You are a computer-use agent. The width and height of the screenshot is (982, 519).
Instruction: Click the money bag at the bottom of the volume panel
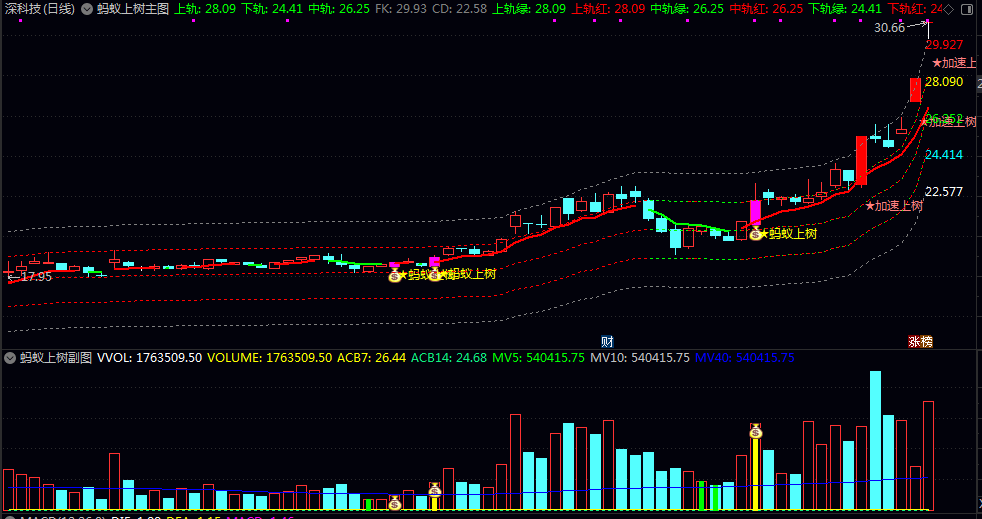pyautogui.click(x=395, y=503)
